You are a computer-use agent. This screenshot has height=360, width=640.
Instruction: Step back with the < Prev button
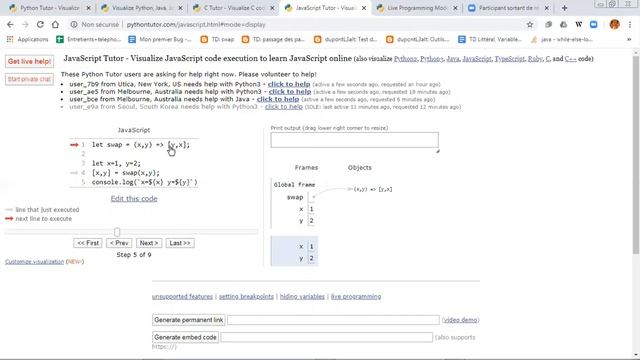point(119,243)
